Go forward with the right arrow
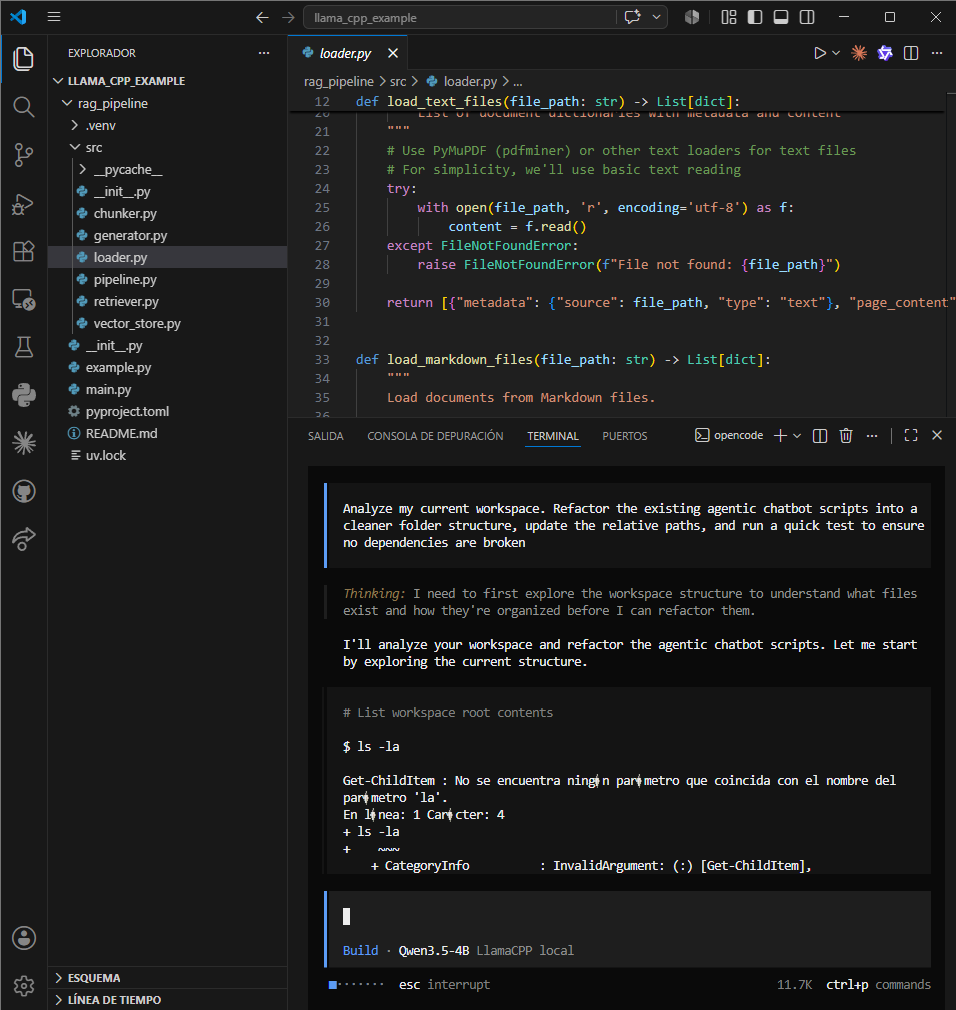Screen dimensions: 956x1010 click(x=288, y=17)
